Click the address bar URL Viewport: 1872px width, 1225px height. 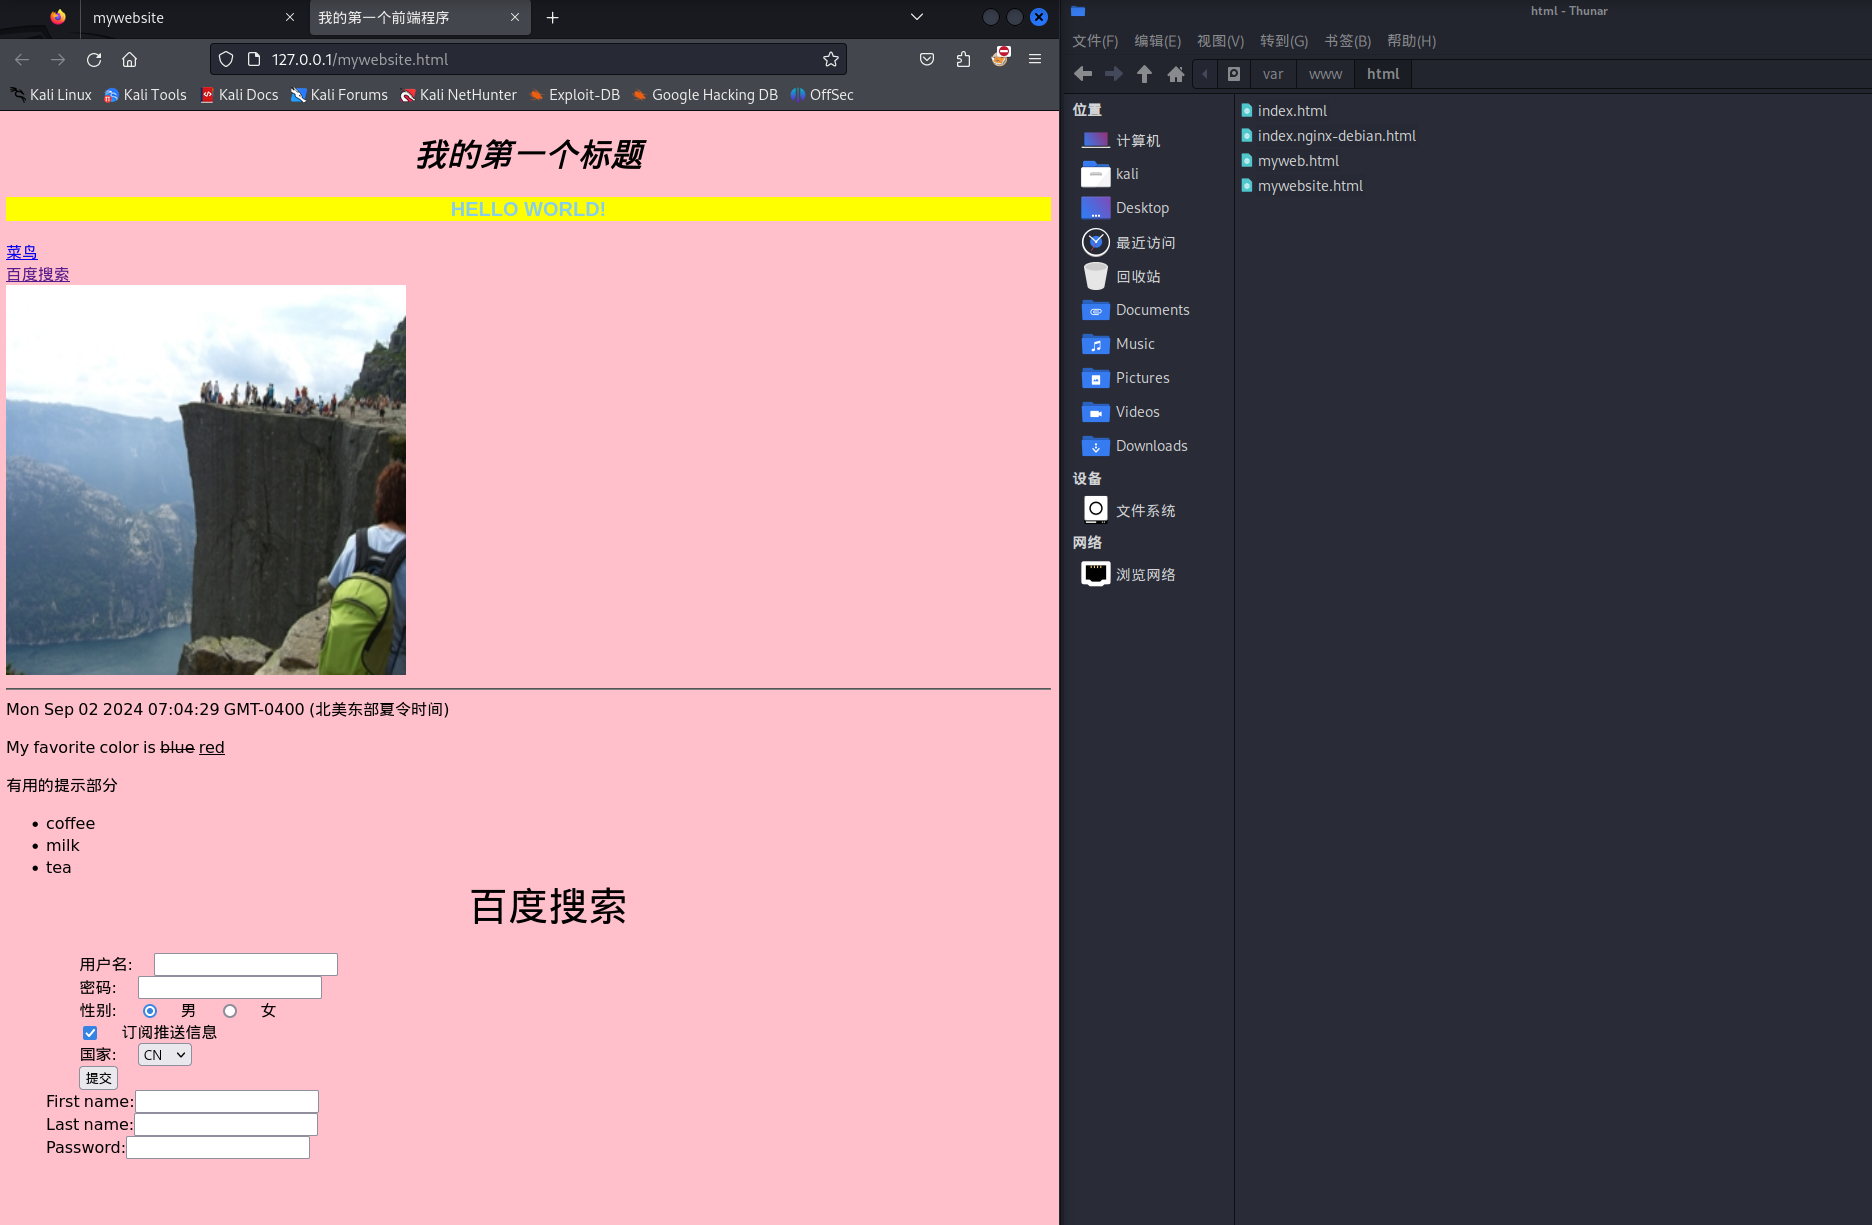coord(360,60)
